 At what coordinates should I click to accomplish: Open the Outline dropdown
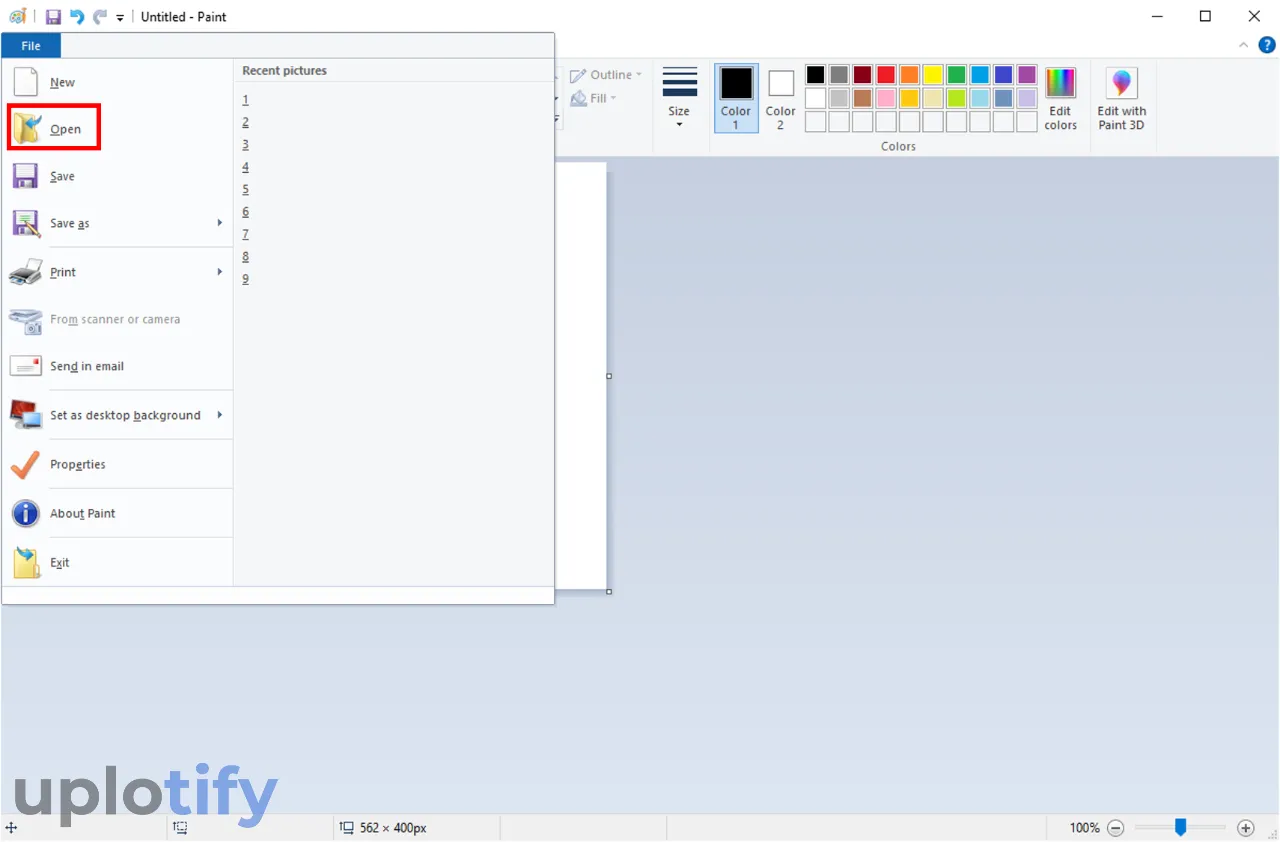pyautogui.click(x=606, y=75)
